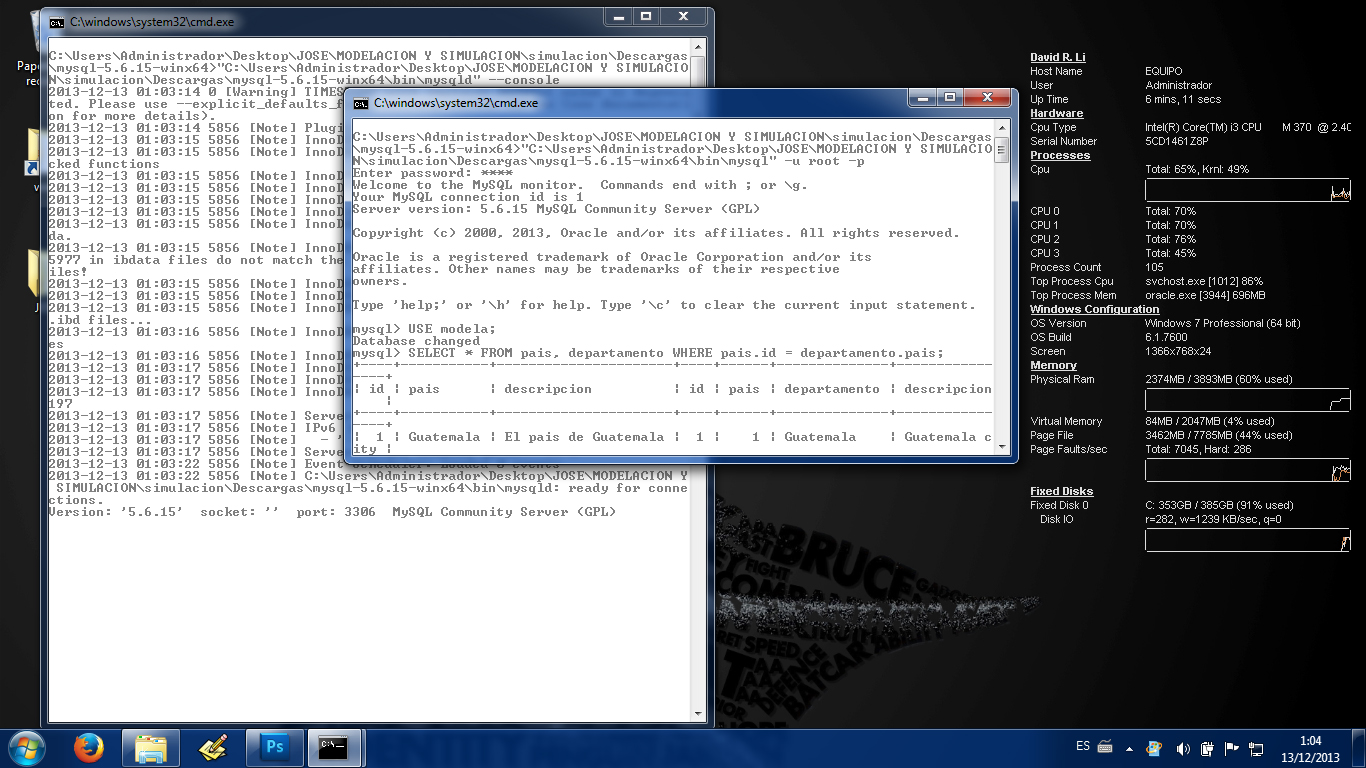Viewport: 1366px width, 768px height.
Task: Click the 'Hardware' heading in the system info
Action: [1057, 113]
